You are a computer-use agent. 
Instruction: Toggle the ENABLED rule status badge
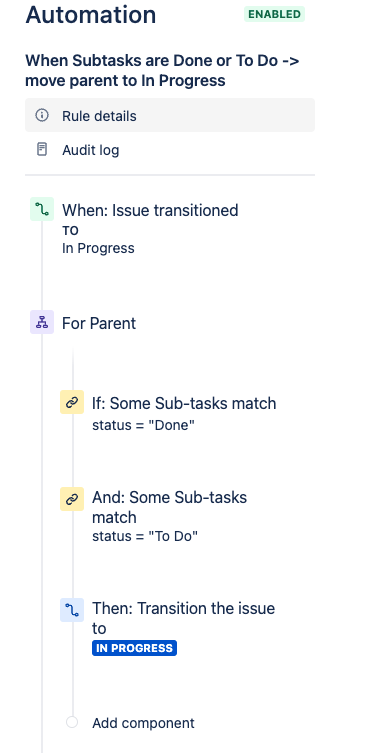pyautogui.click(x=274, y=14)
